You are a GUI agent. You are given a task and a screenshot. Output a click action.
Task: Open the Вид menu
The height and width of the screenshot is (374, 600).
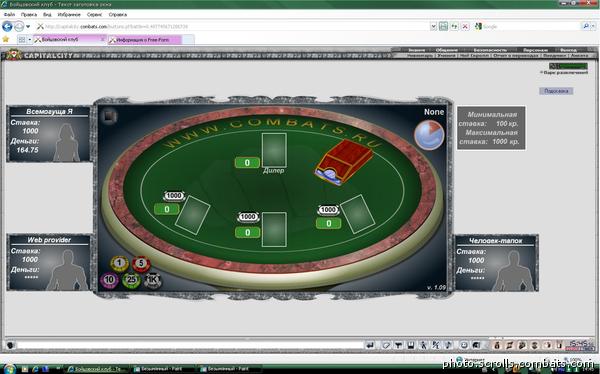click(x=47, y=15)
